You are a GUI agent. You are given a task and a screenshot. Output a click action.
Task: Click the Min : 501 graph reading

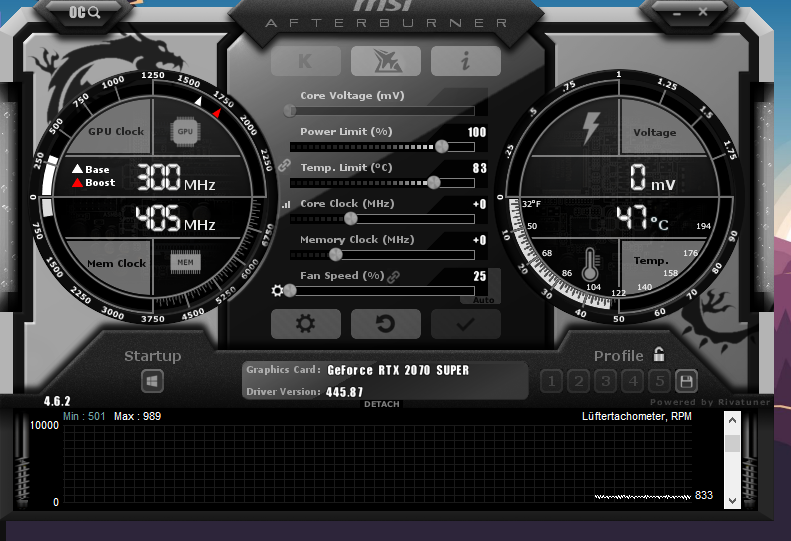click(x=84, y=416)
